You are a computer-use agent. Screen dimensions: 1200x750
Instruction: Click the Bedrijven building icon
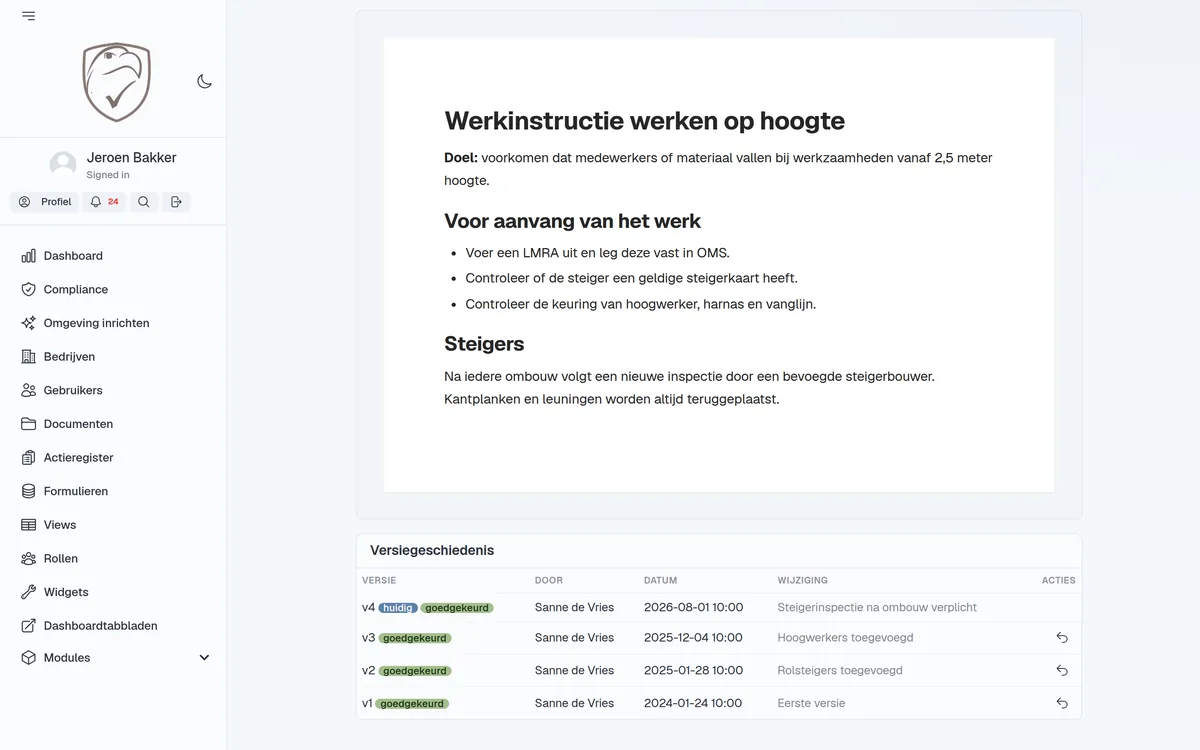pyautogui.click(x=28, y=357)
